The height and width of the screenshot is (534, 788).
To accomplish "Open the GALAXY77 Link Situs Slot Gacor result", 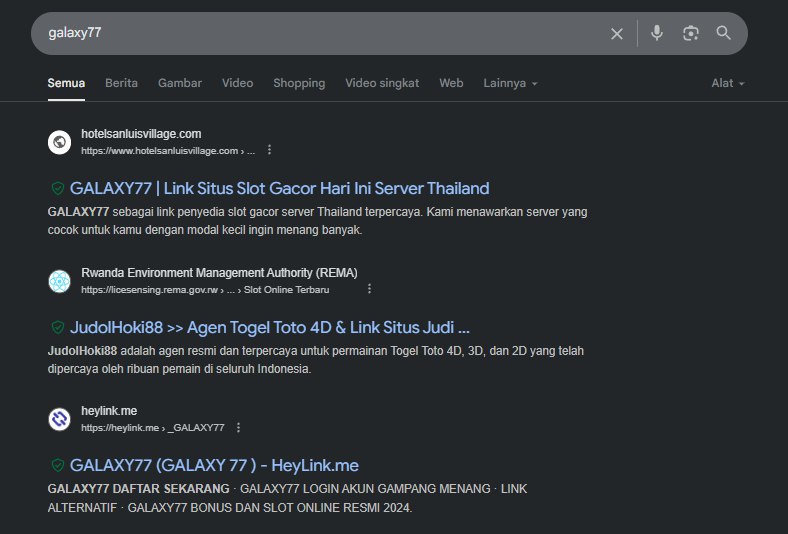I will [279, 188].
